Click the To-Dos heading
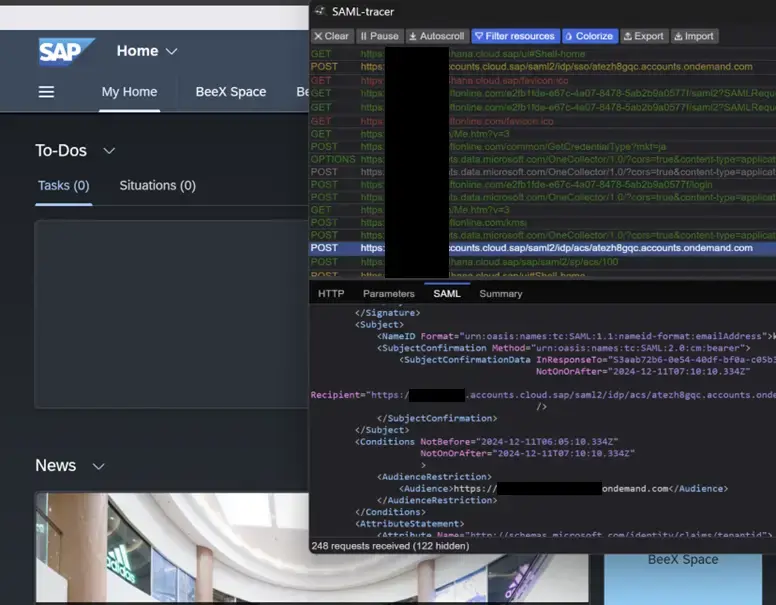Image resolution: width=776 pixels, height=605 pixels. [61, 151]
